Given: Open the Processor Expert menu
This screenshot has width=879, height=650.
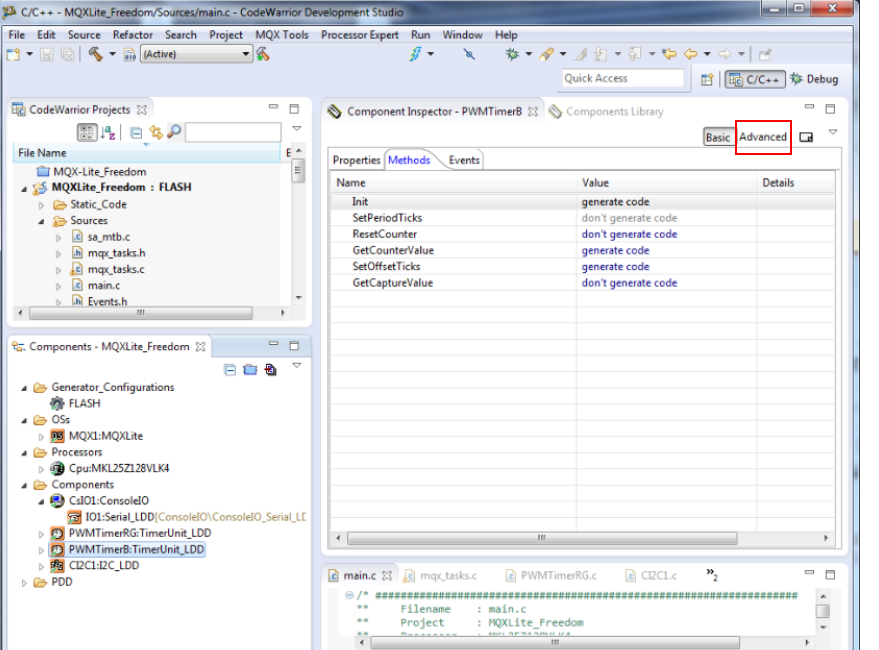Looking at the screenshot, I should tap(359, 35).
